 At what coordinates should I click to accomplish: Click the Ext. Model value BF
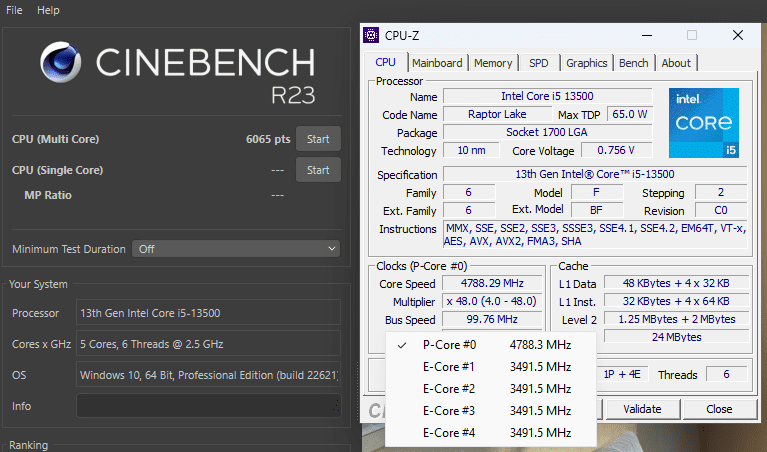597,210
